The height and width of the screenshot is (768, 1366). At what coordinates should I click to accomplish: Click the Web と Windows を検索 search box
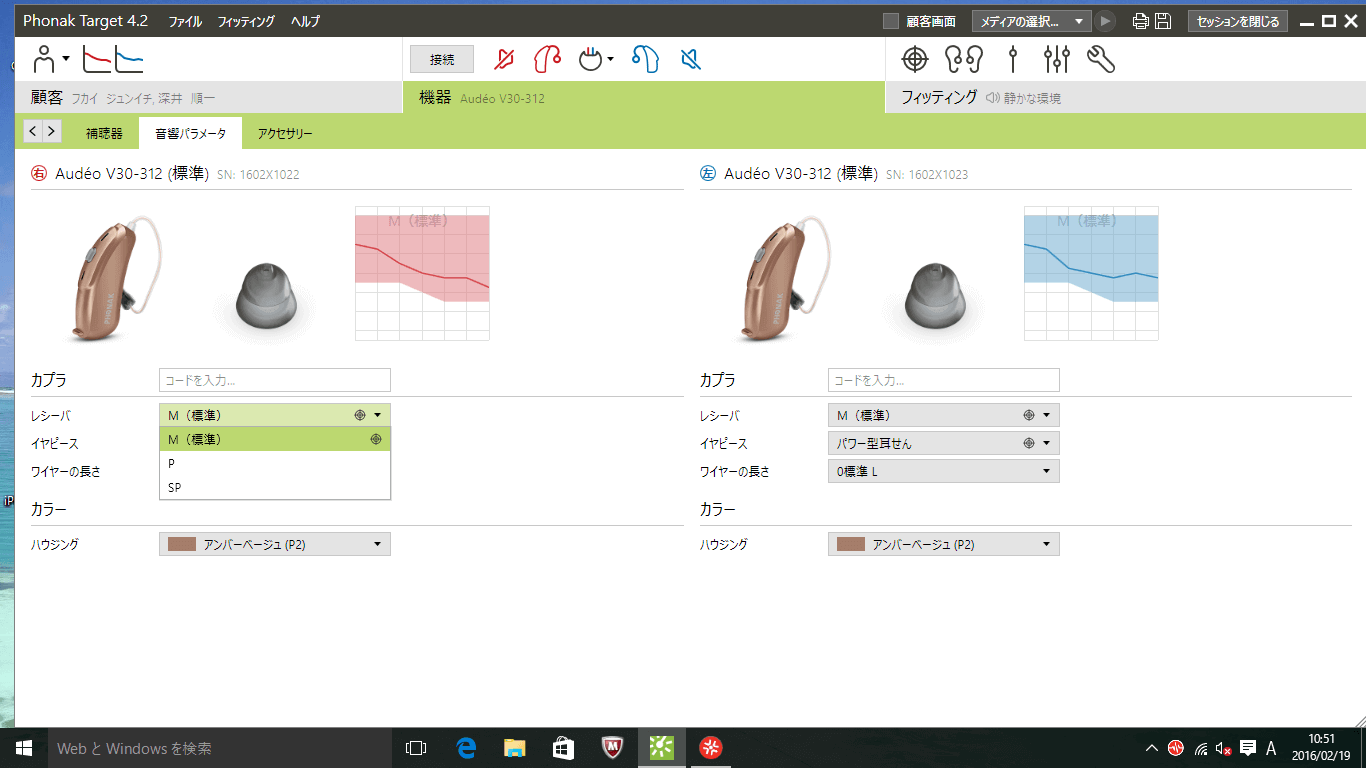coord(219,748)
